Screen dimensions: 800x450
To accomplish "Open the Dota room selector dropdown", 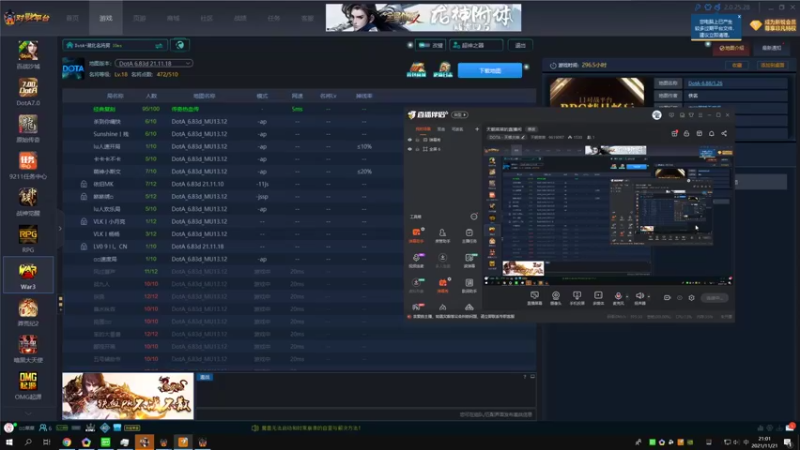I will pyautogui.click(x=115, y=45).
